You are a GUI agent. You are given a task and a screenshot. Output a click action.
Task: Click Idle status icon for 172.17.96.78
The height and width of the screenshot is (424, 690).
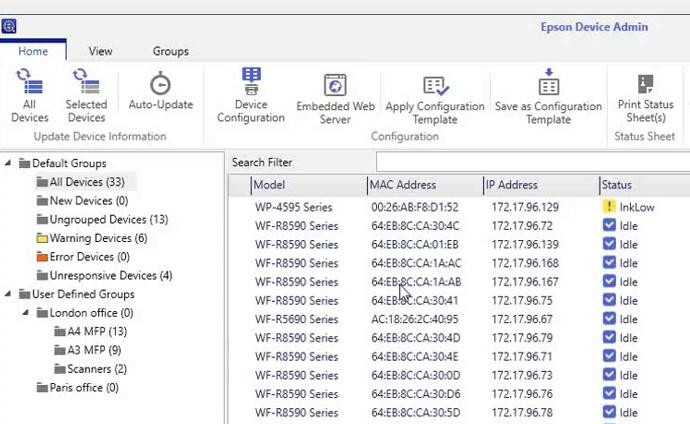pyautogui.click(x=609, y=412)
